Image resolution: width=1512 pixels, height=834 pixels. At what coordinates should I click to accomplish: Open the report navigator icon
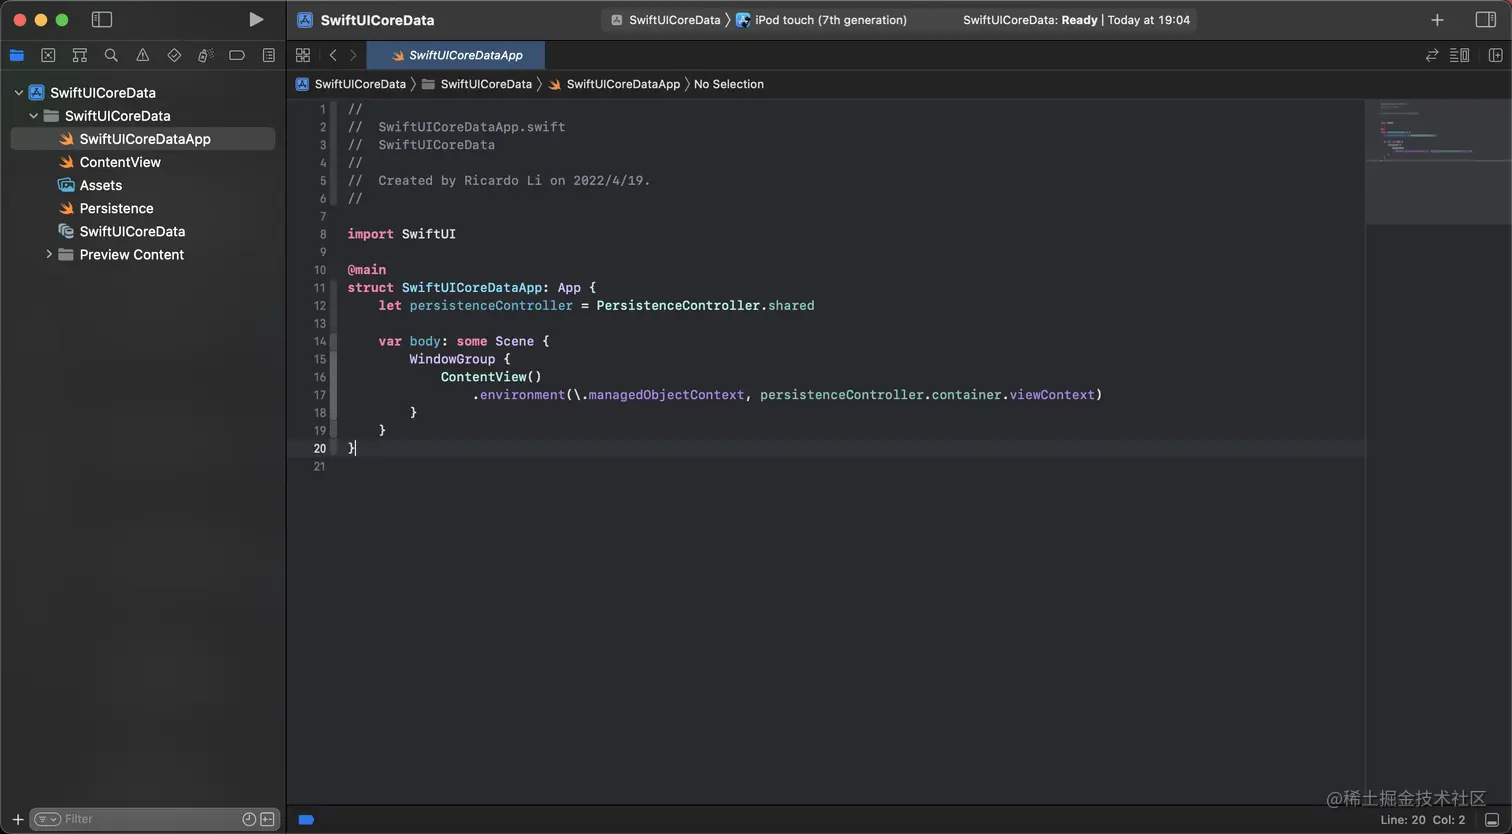tap(268, 55)
